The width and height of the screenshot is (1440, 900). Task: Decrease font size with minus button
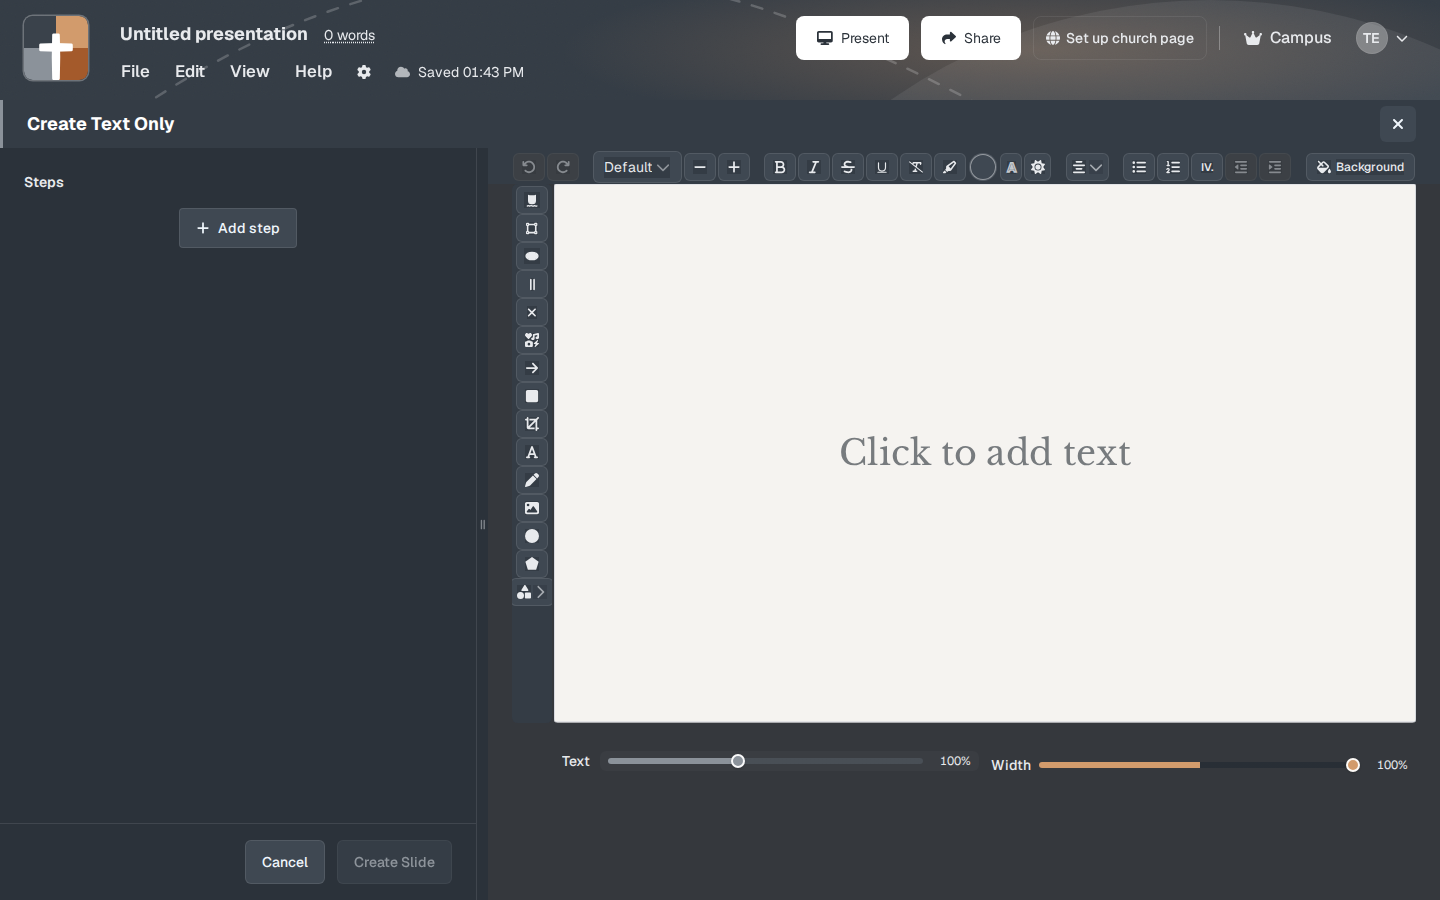tap(700, 167)
